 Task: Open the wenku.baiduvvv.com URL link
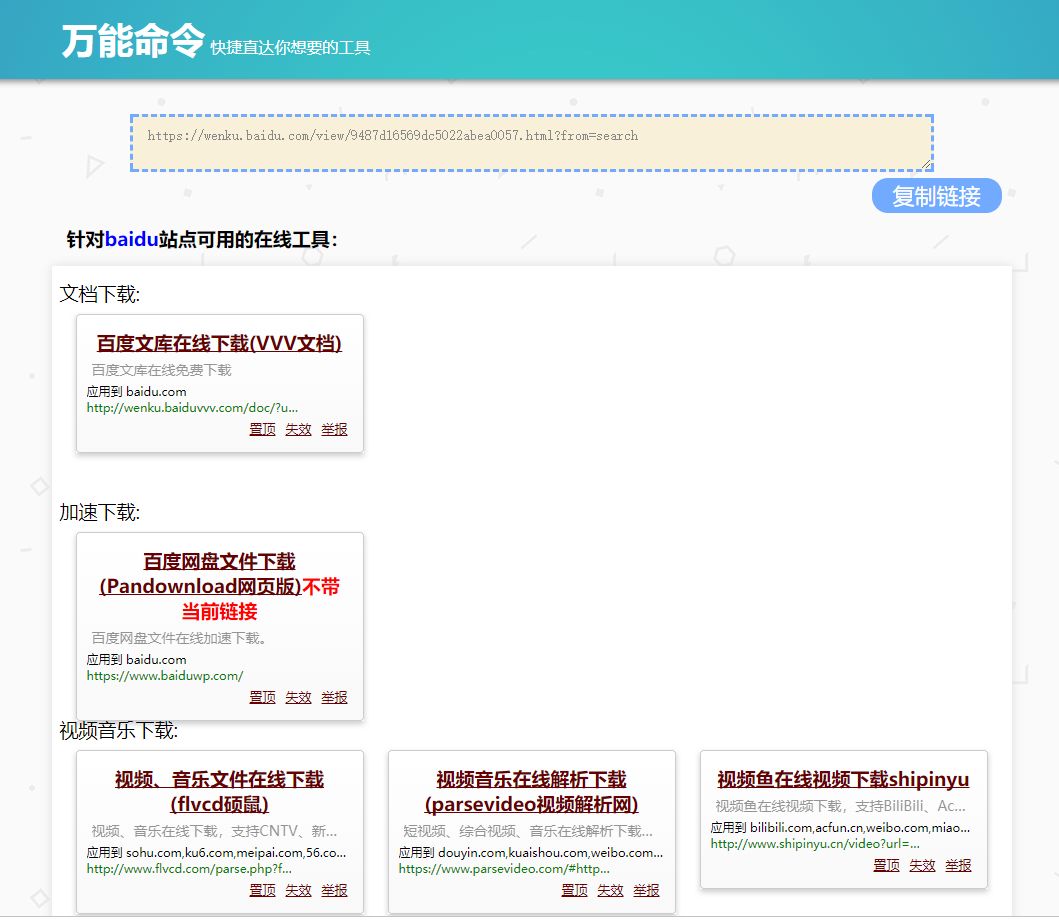click(x=192, y=408)
